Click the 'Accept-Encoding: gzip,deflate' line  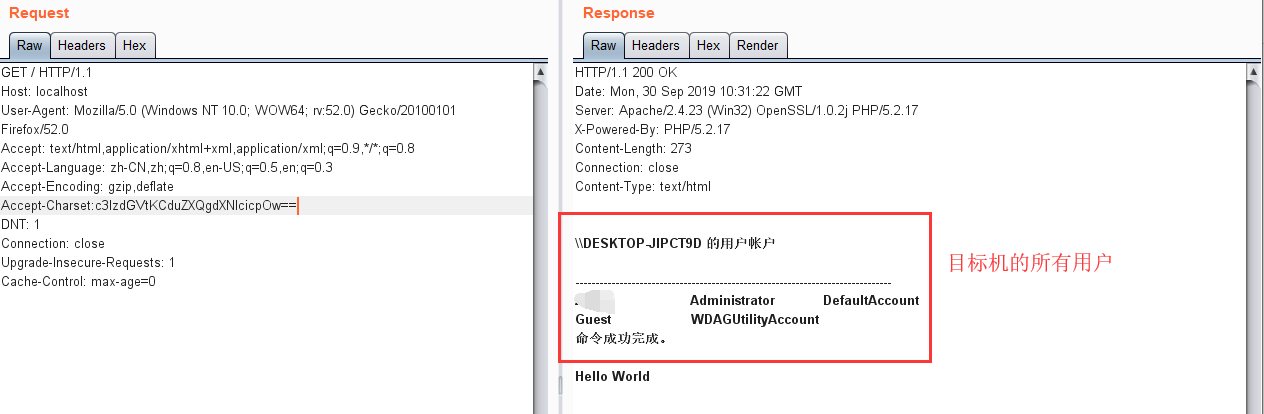point(87,187)
